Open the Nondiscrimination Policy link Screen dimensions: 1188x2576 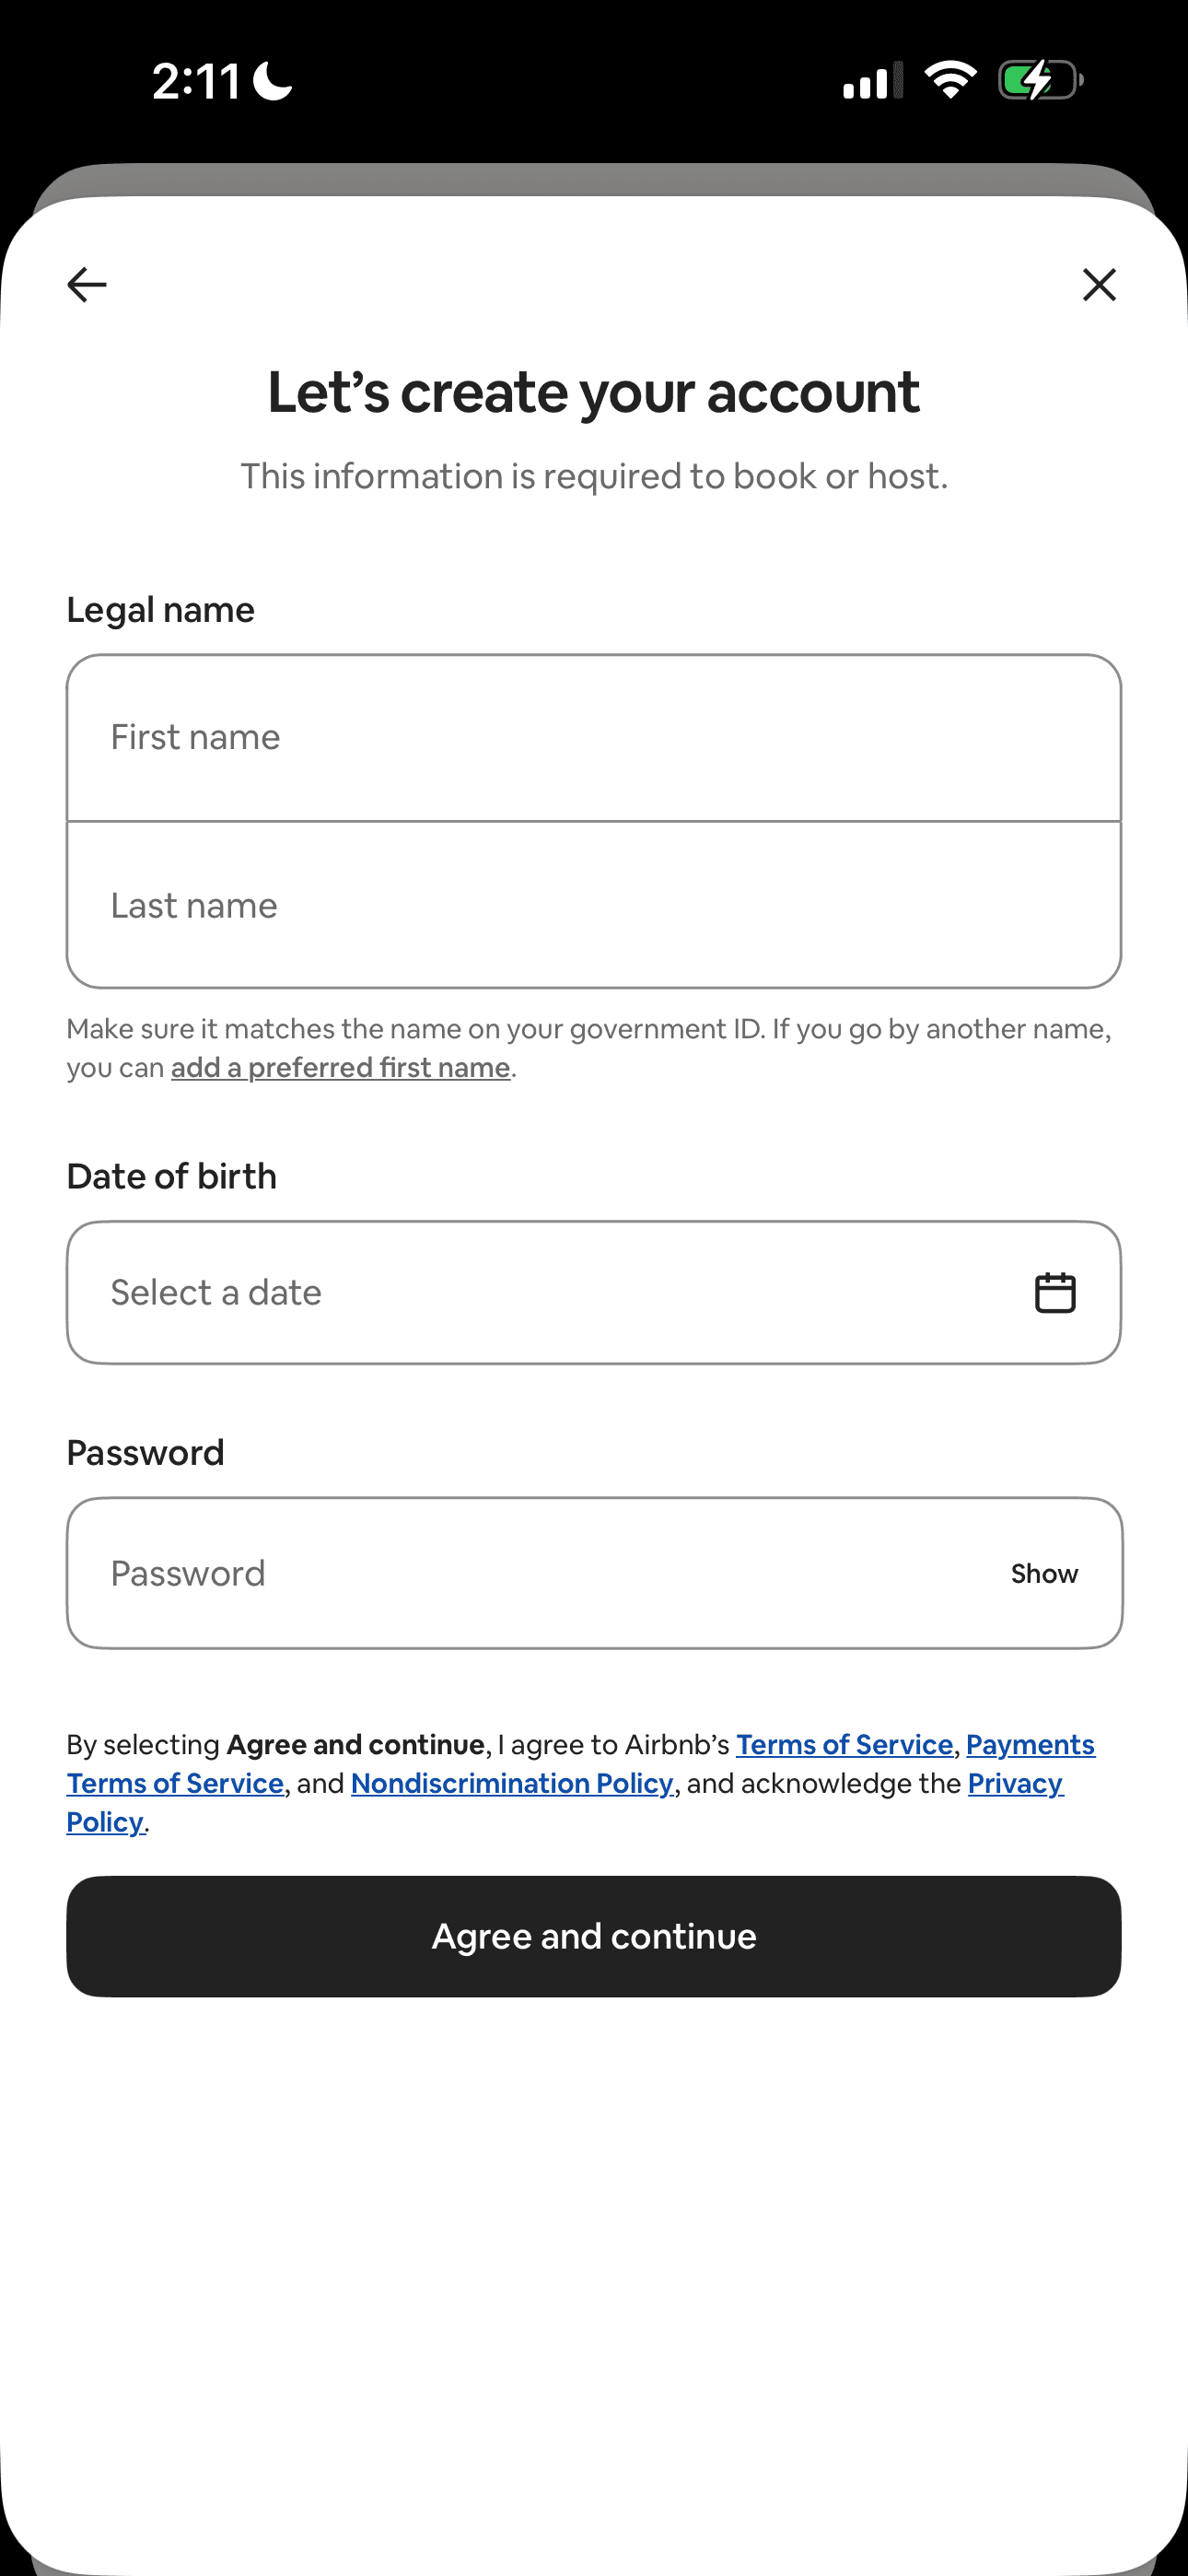[512, 1783]
